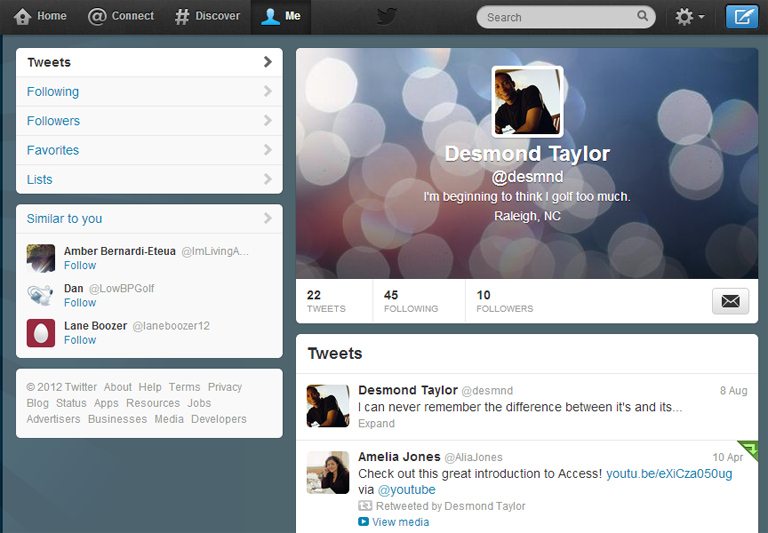Compose a new tweet button
Viewport: 768px width, 533px height.
(742, 17)
